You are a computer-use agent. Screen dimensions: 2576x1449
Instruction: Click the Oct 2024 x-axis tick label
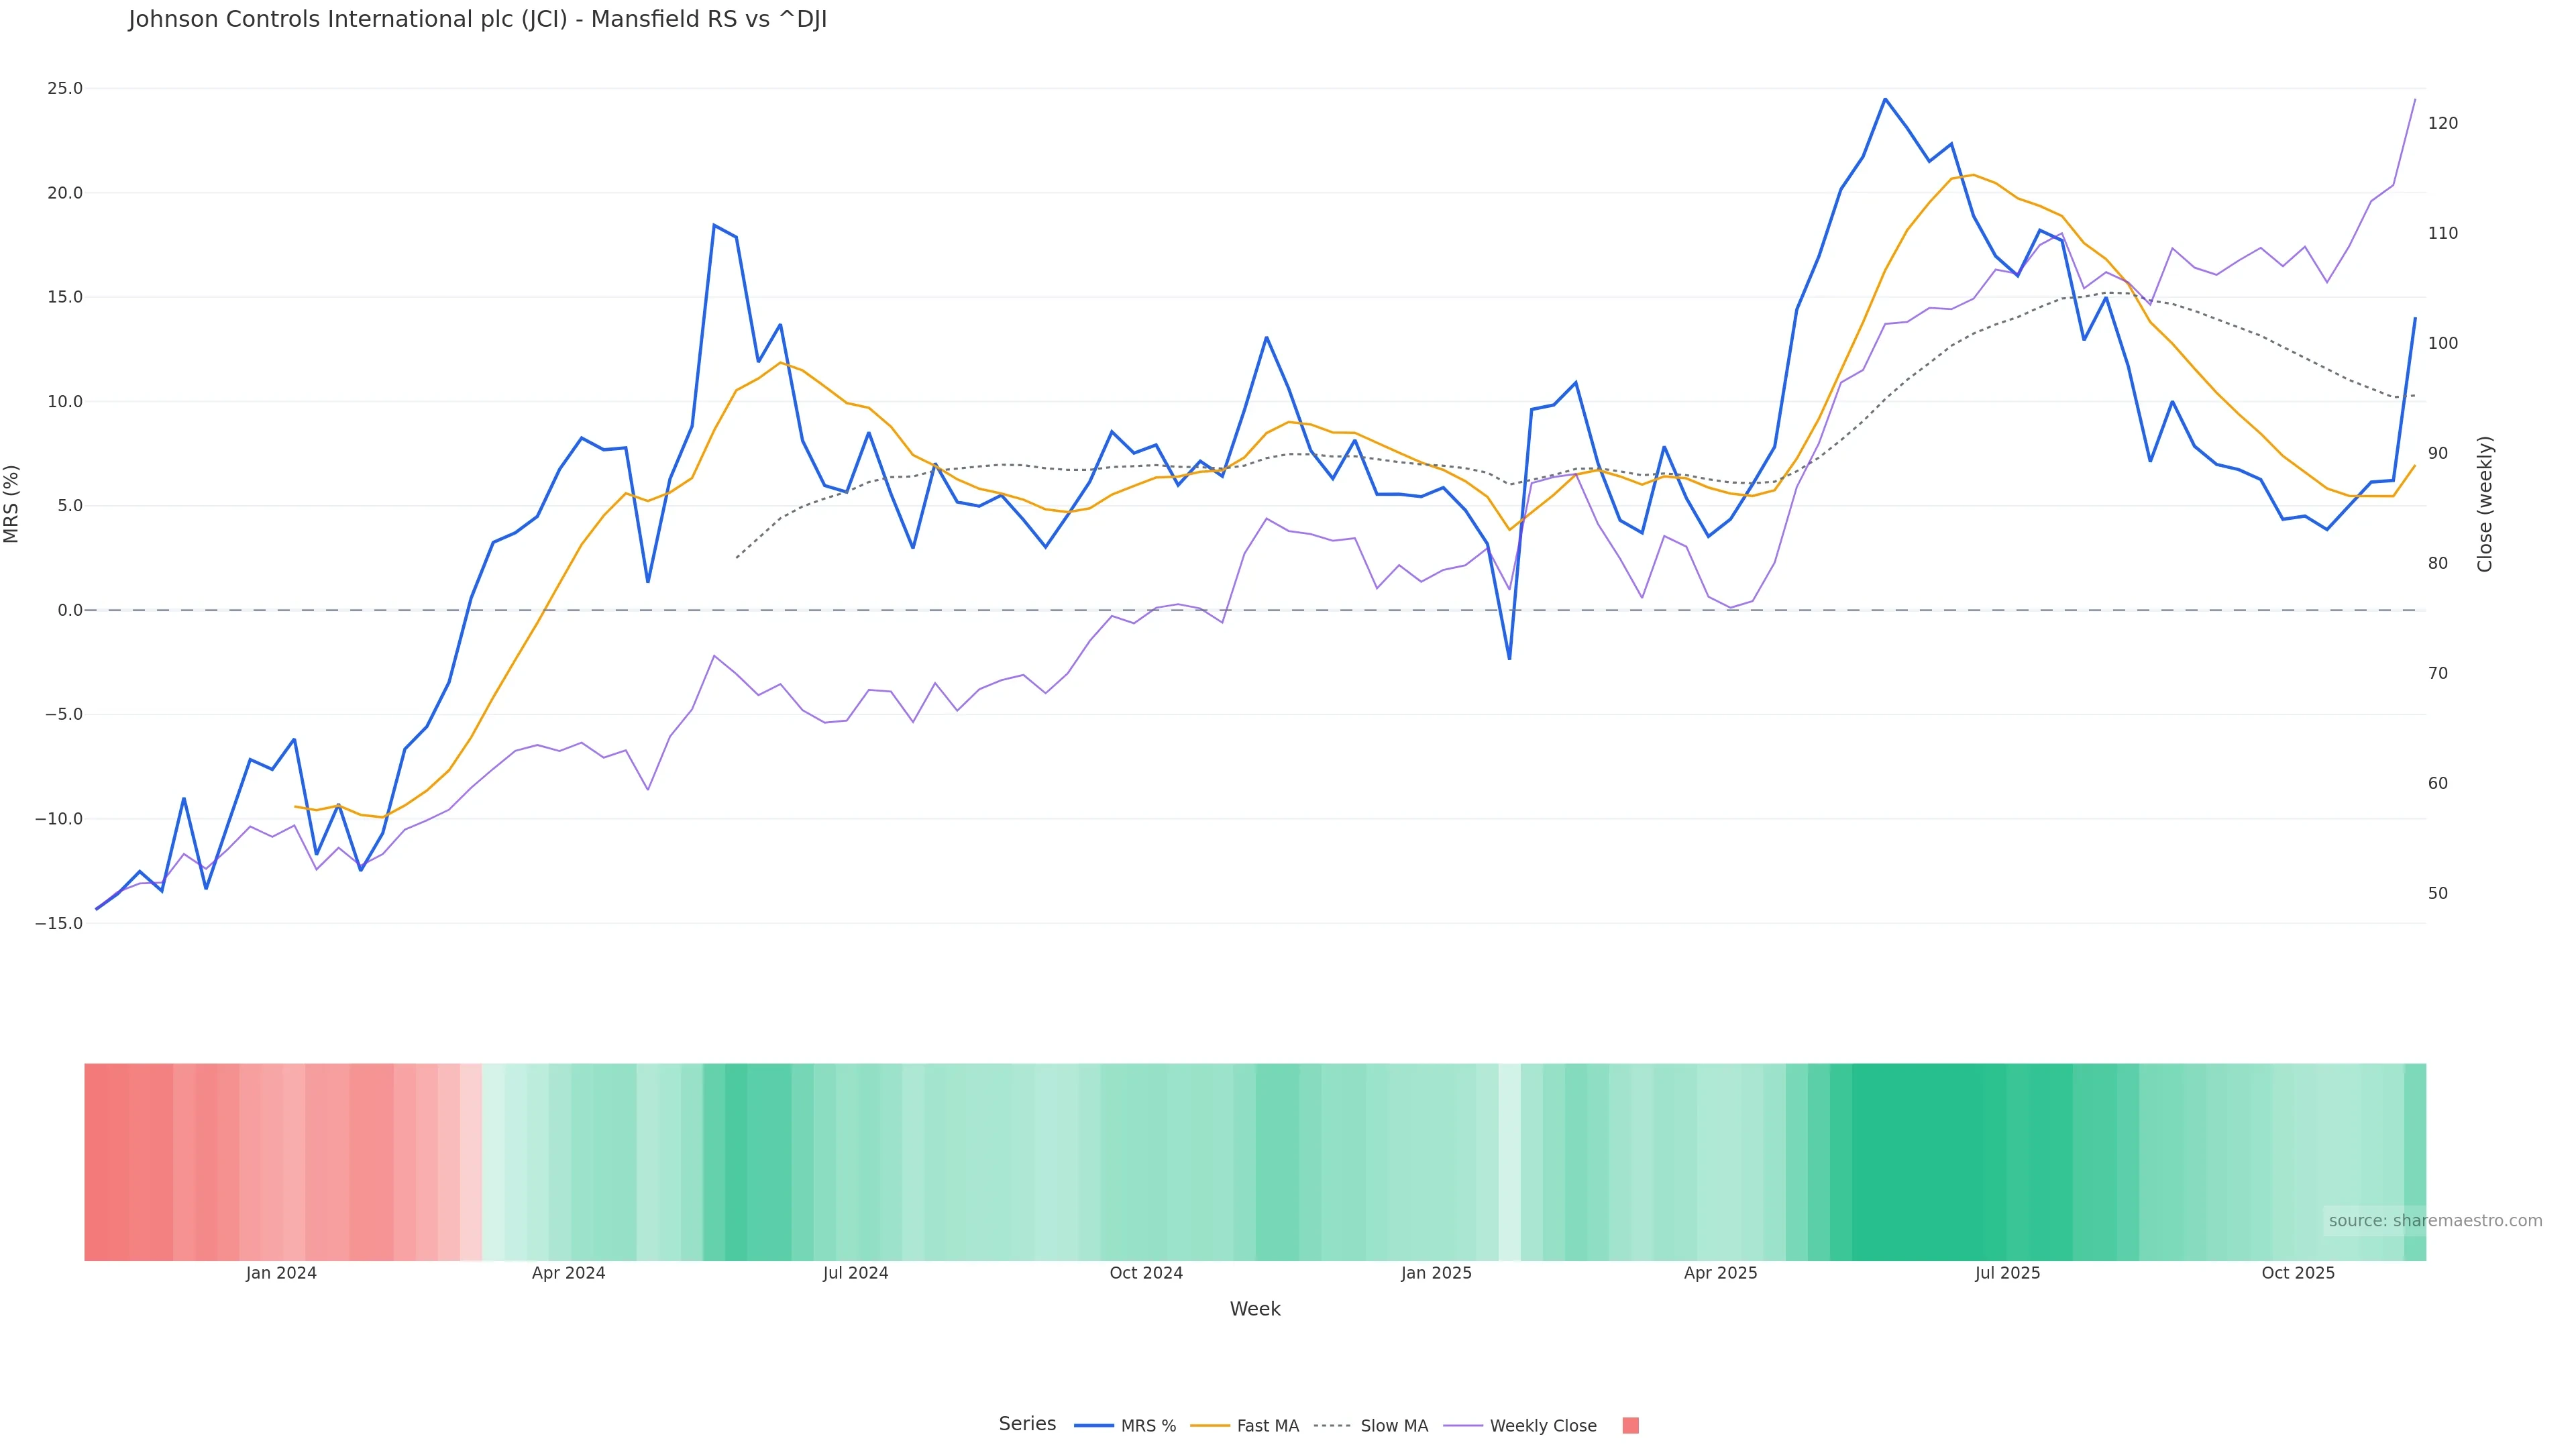coord(1146,1274)
